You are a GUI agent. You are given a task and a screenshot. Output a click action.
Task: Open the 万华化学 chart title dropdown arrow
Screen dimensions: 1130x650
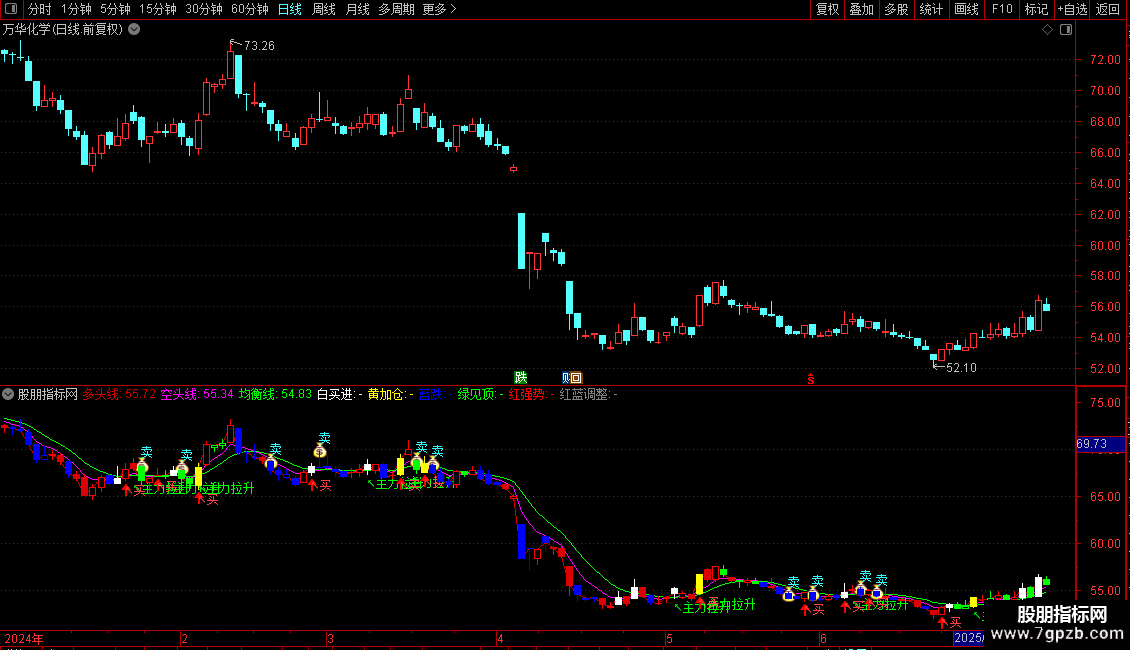click(x=134, y=30)
